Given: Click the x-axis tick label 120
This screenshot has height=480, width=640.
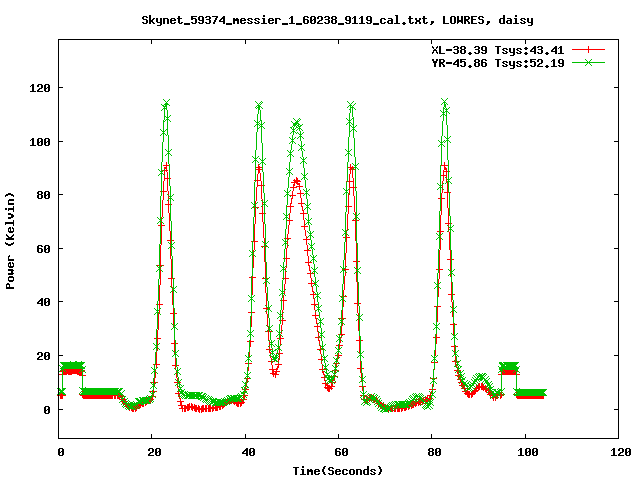Looking at the screenshot, I should pyautogui.click(x=621, y=452).
